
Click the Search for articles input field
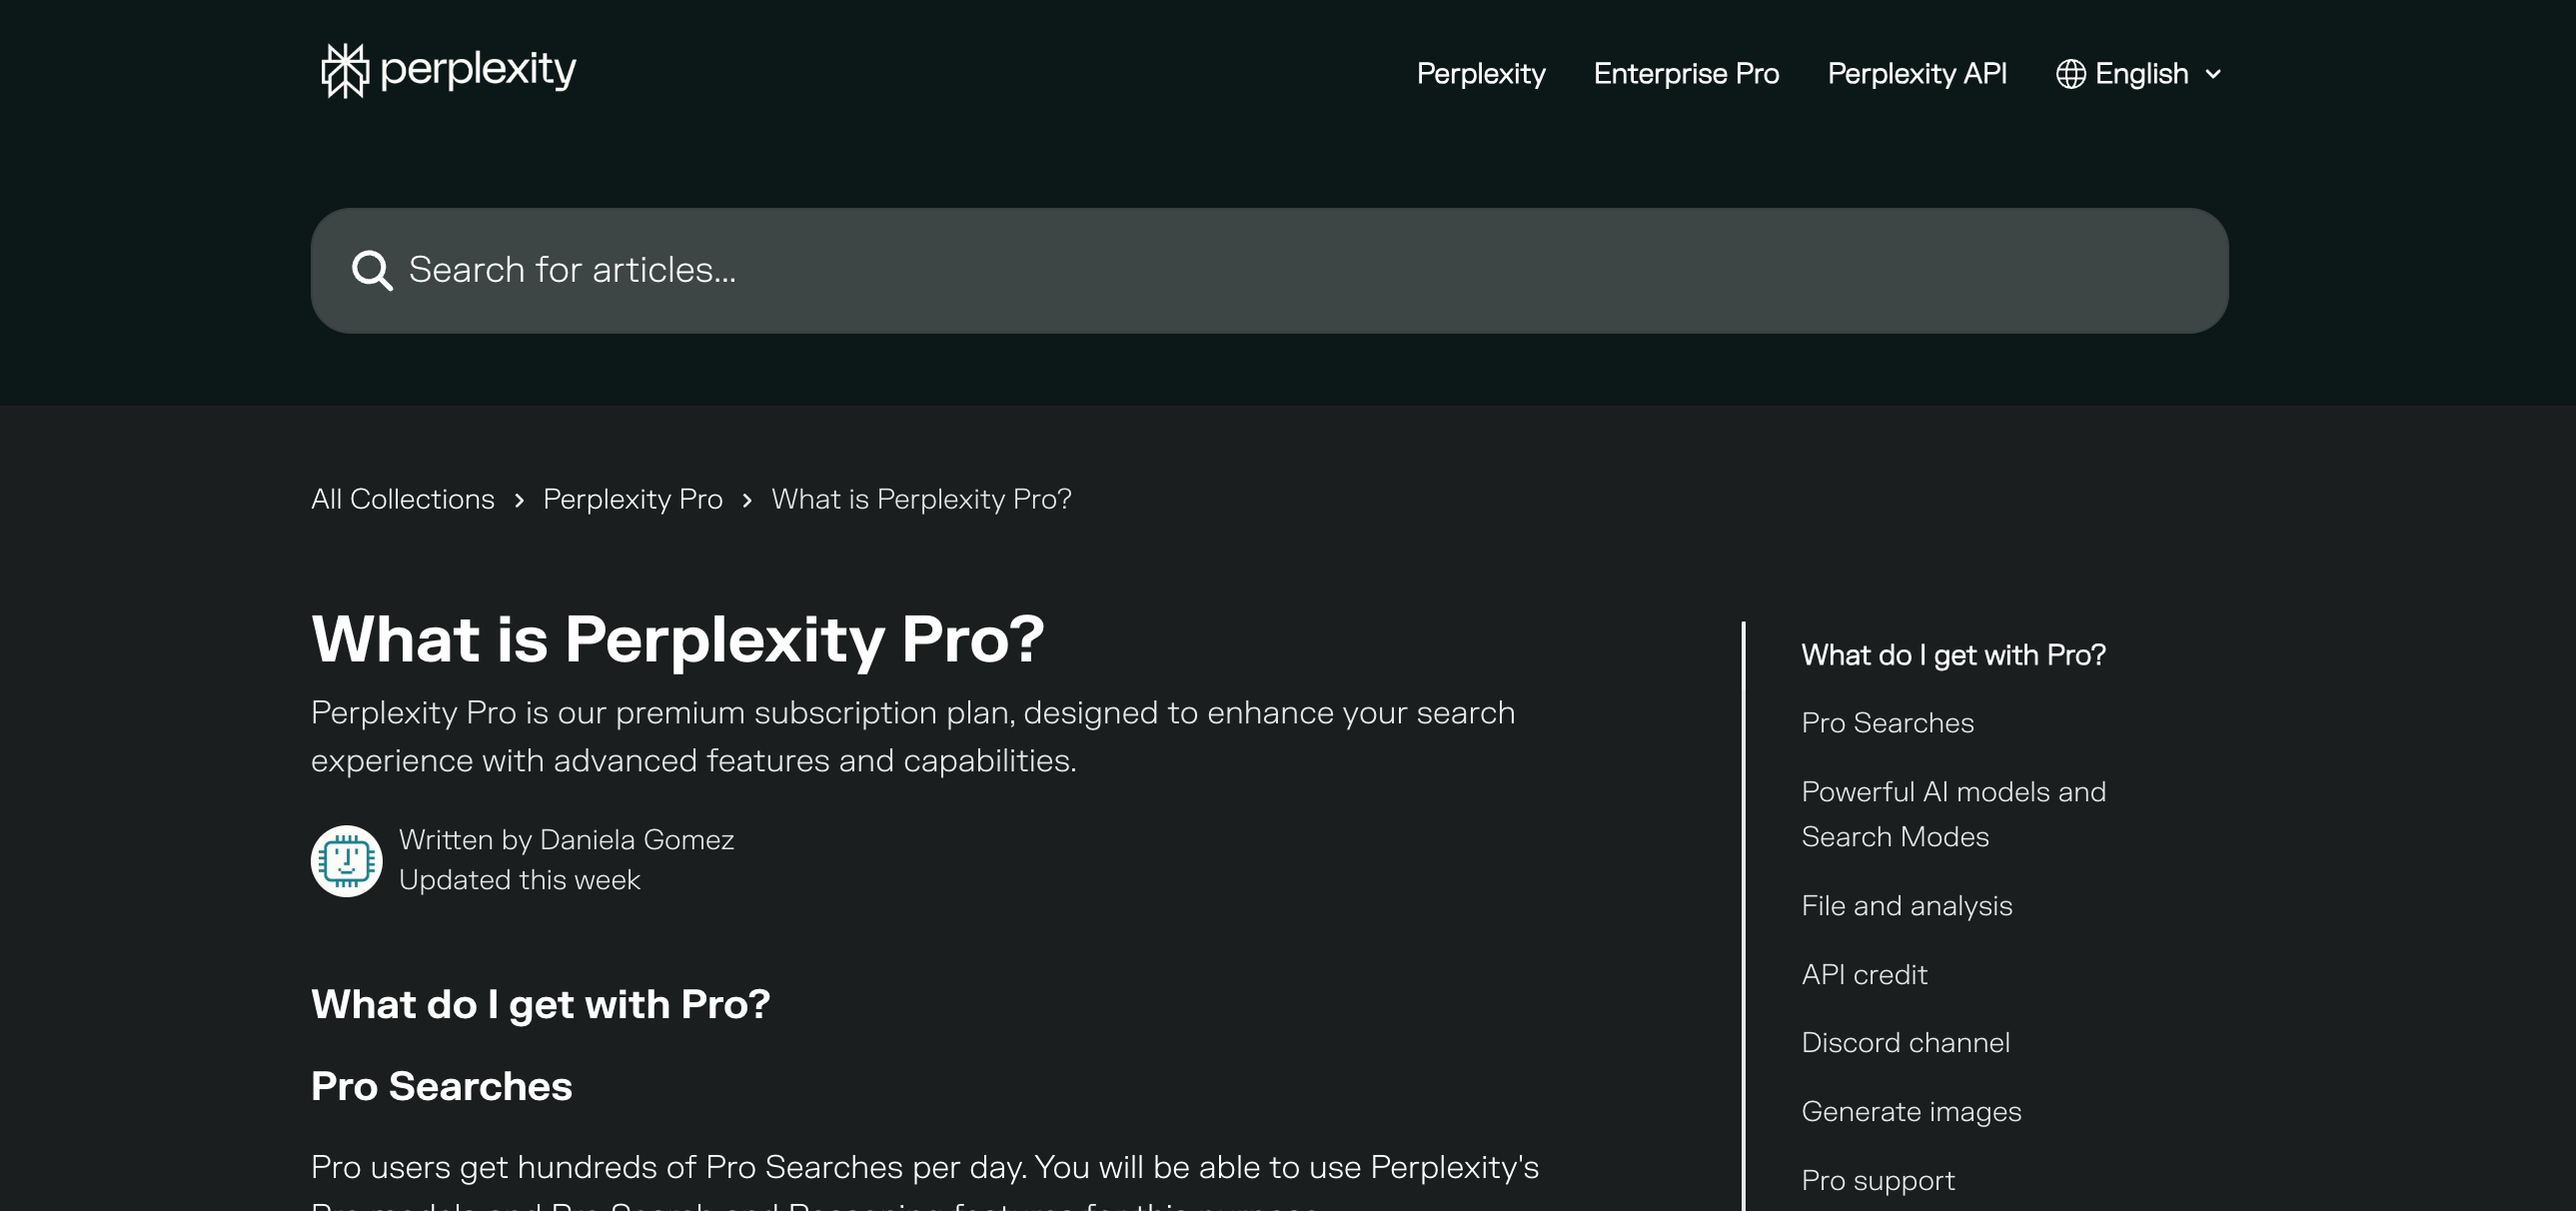click(x=900, y=269)
